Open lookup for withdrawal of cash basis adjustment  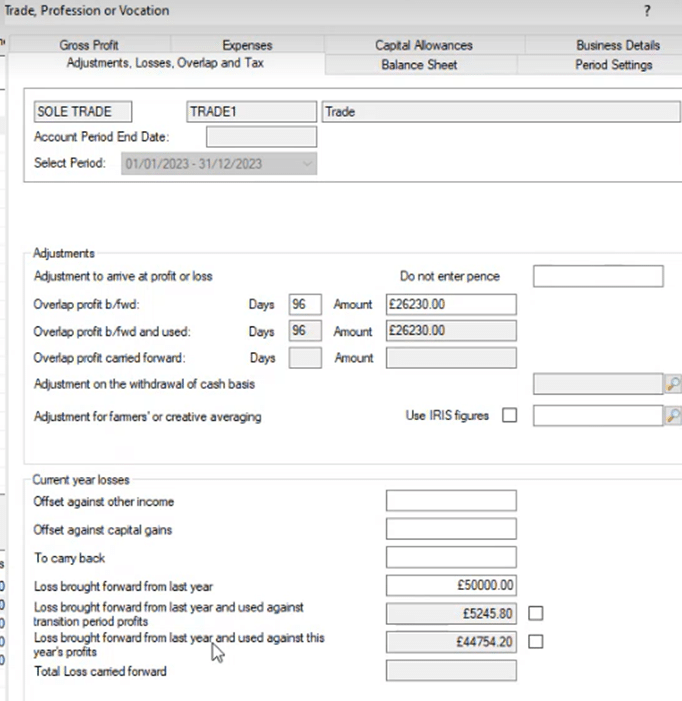click(673, 384)
